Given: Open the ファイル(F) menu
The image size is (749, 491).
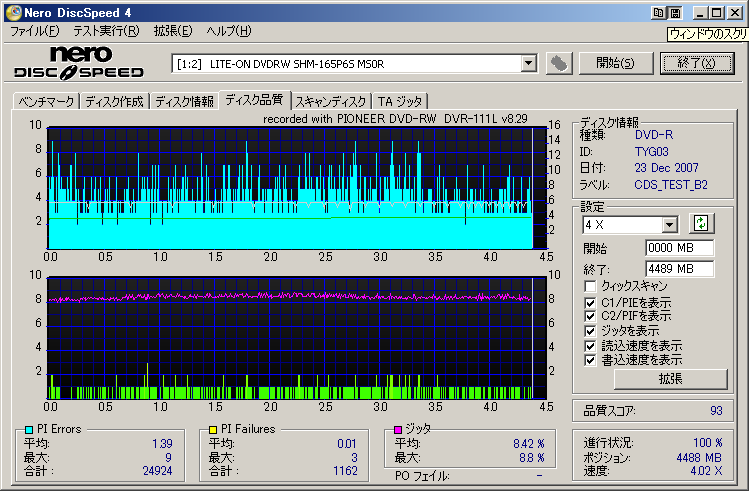Looking at the screenshot, I should (34, 32).
